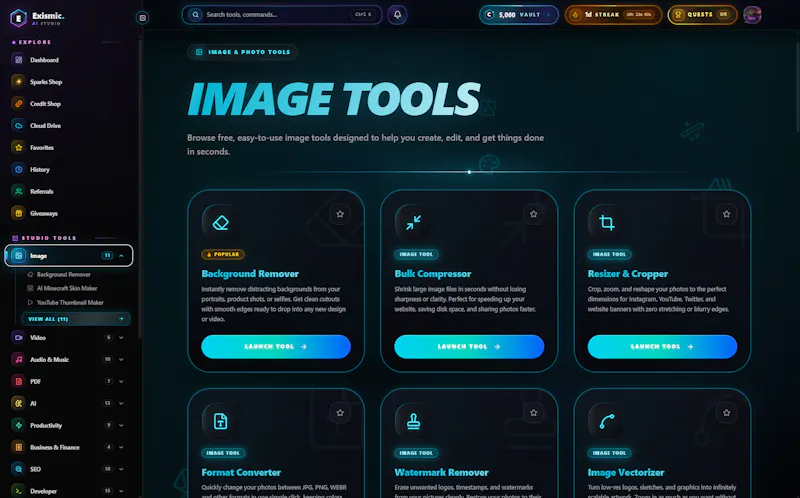
Task: Expand the PDF category chevron
Action: click(121, 381)
